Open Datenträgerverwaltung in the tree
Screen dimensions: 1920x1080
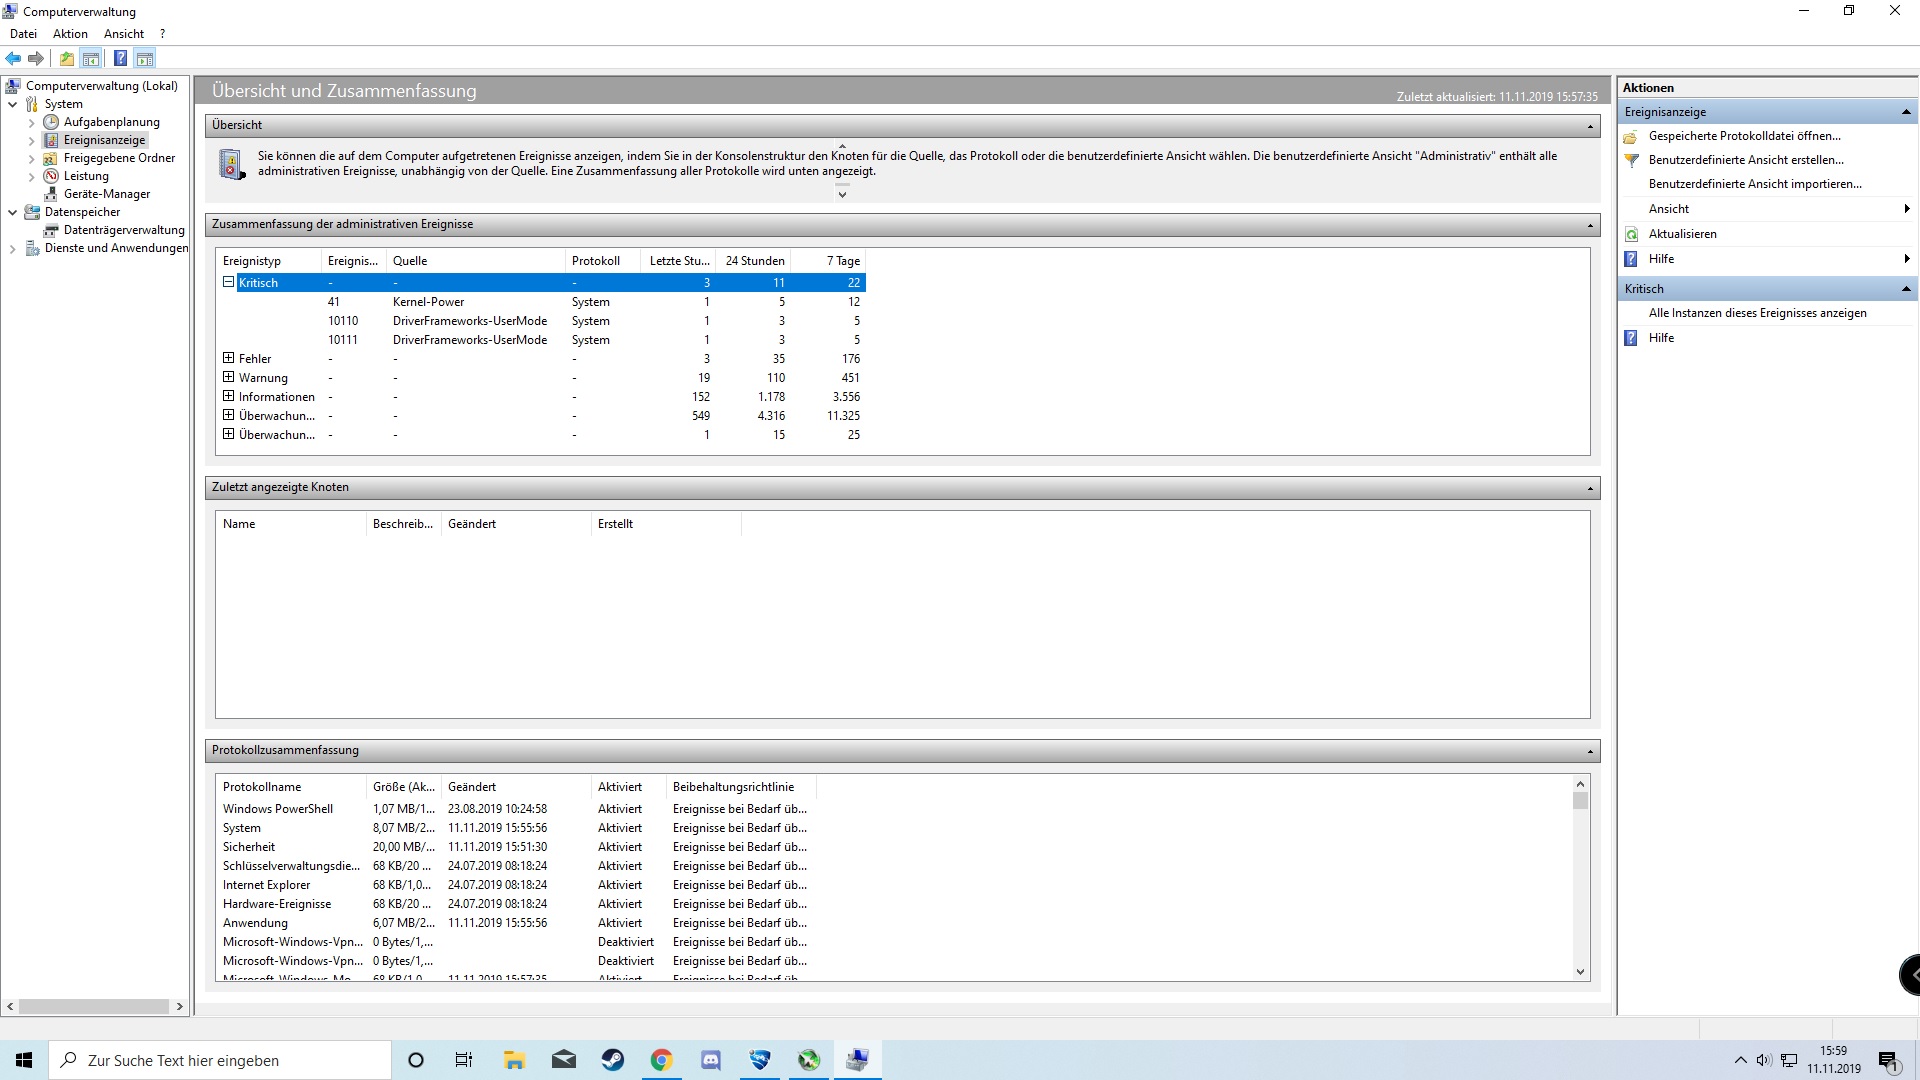[x=124, y=230]
